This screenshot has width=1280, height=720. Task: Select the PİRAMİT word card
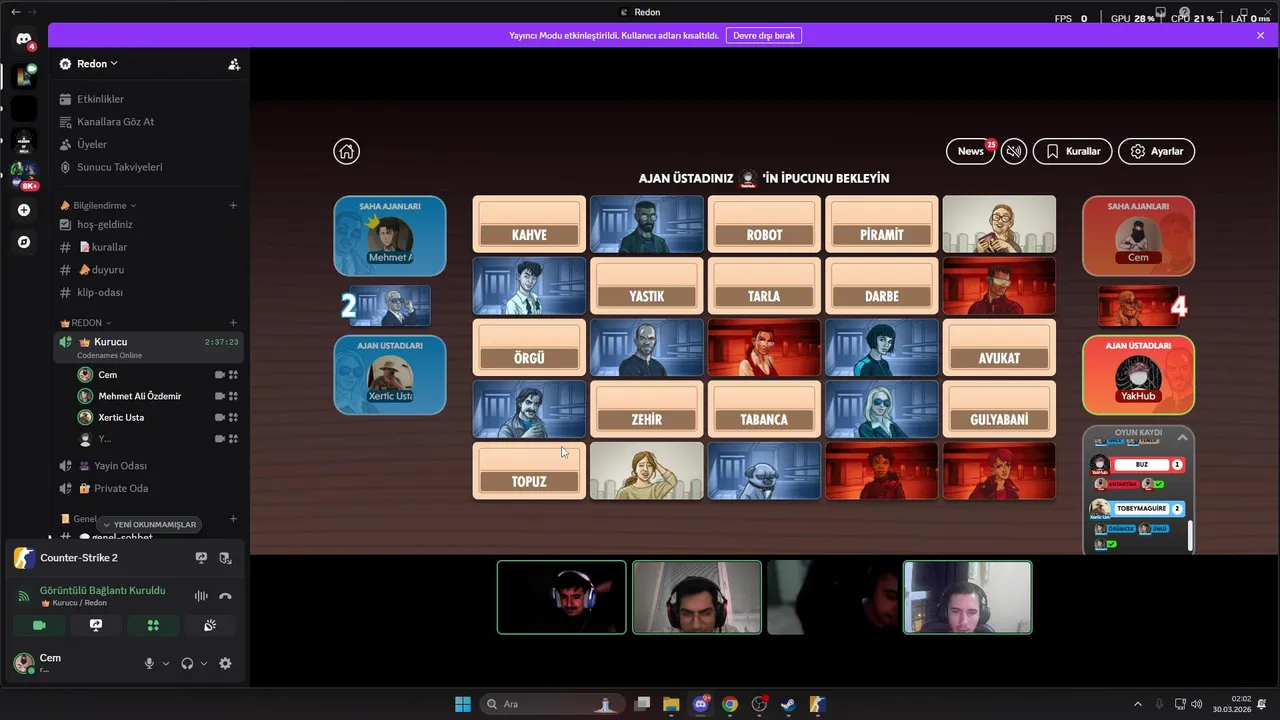pyautogui.click(x=882, y=224)
